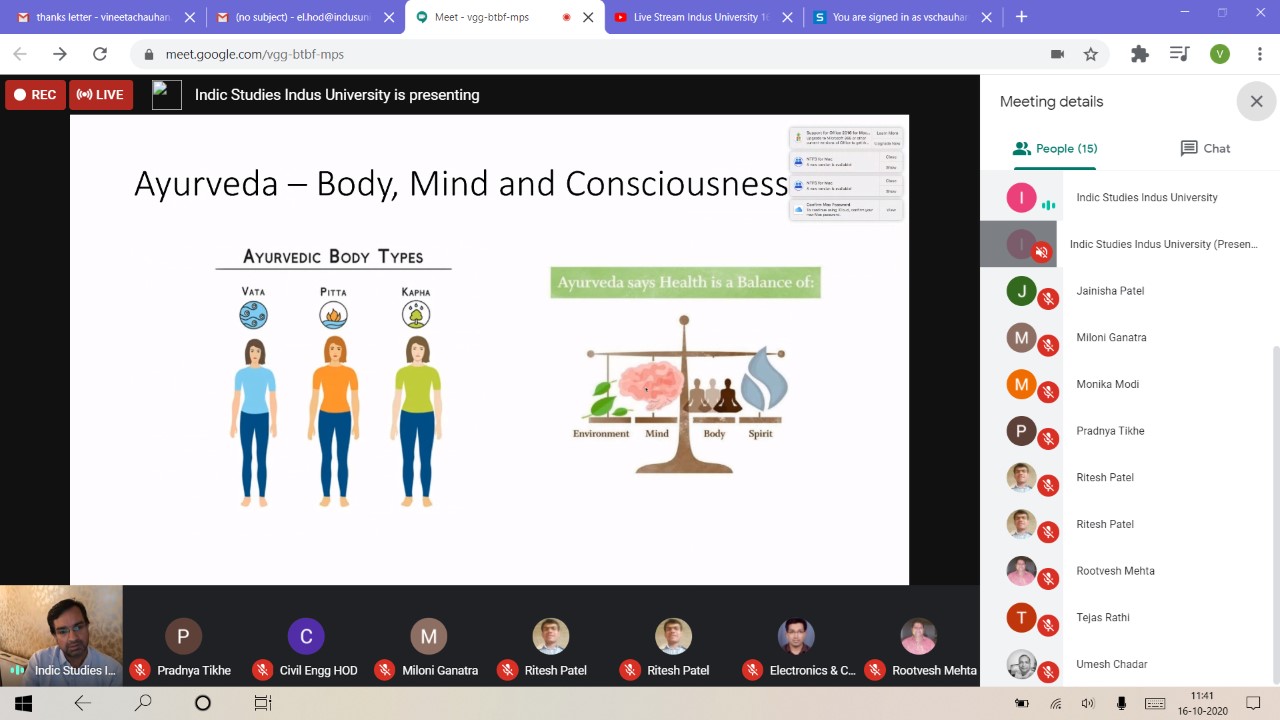Select the People (15) tab
The height and width of the screenshot is (720, 1280).
[1055, 148]
